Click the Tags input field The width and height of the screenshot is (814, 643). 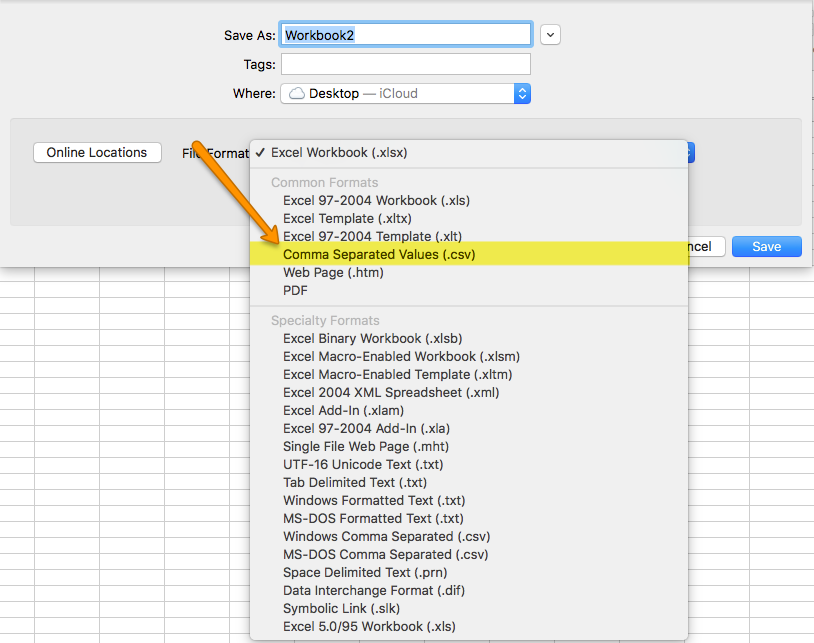click(405, 64)
